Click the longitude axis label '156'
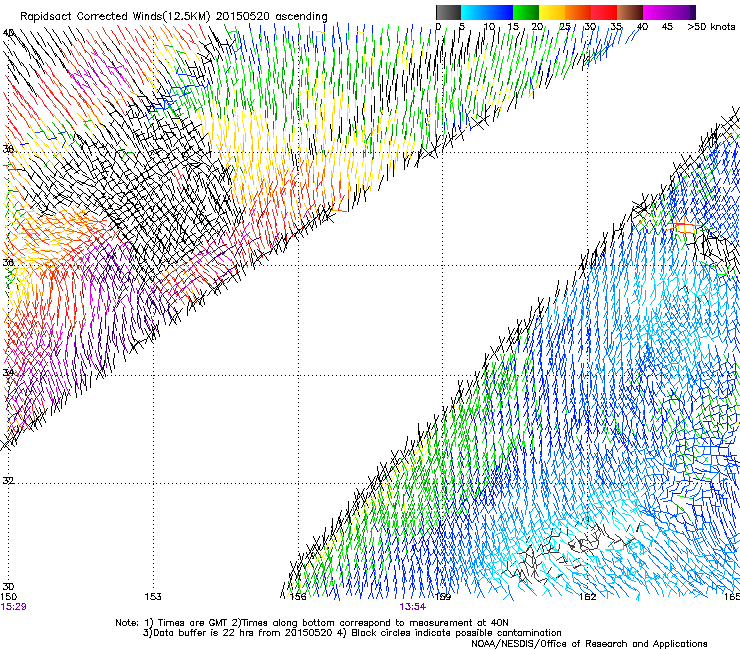This screenshot has width=740, height=650. (x=298, y=597)
